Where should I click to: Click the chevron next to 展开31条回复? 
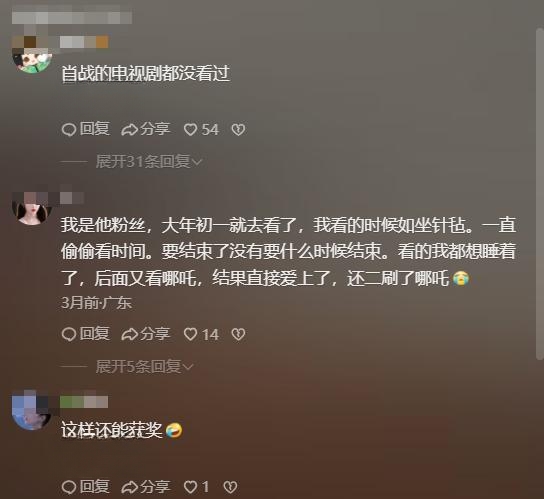(197, 162)
